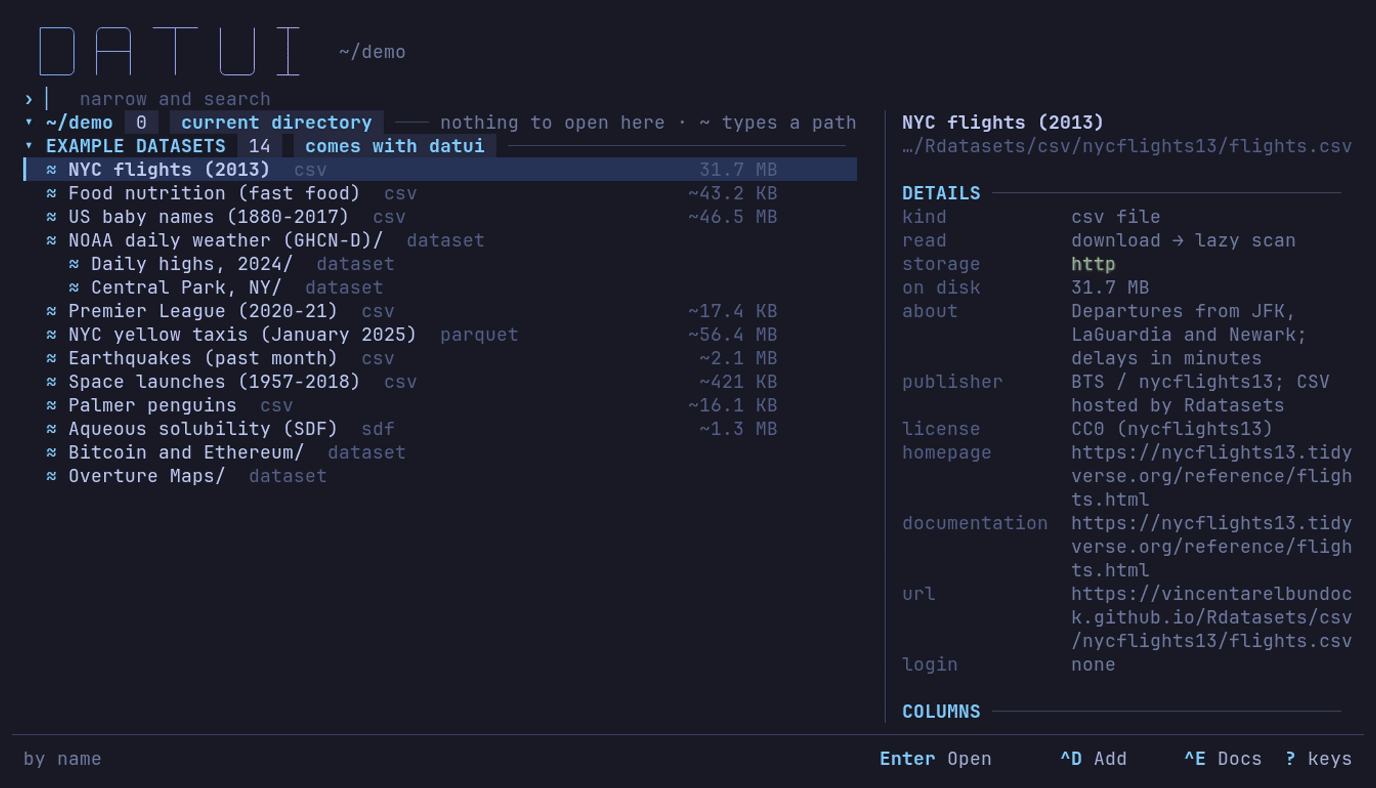Select Central Park, NY/ dataset
Viewport: 1376px width, 788px height.
(440, 288)
